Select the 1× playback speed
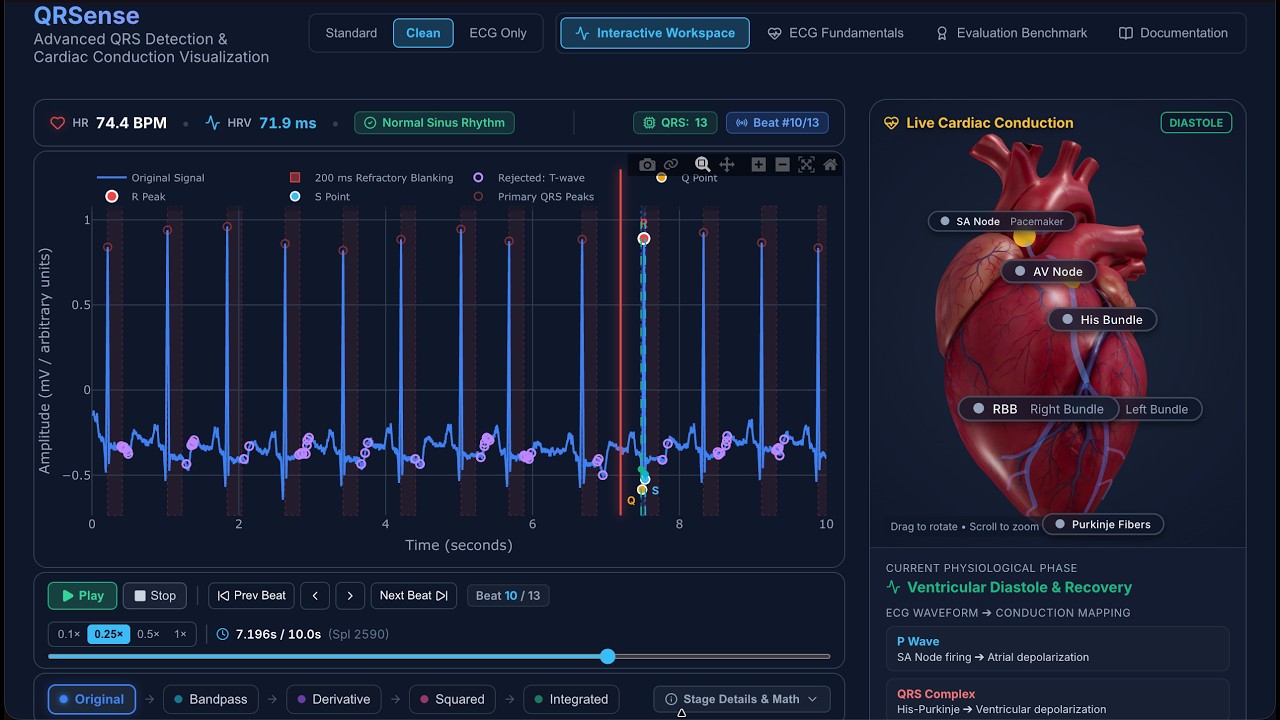1280x720 pixels. [x=180, y=634]
